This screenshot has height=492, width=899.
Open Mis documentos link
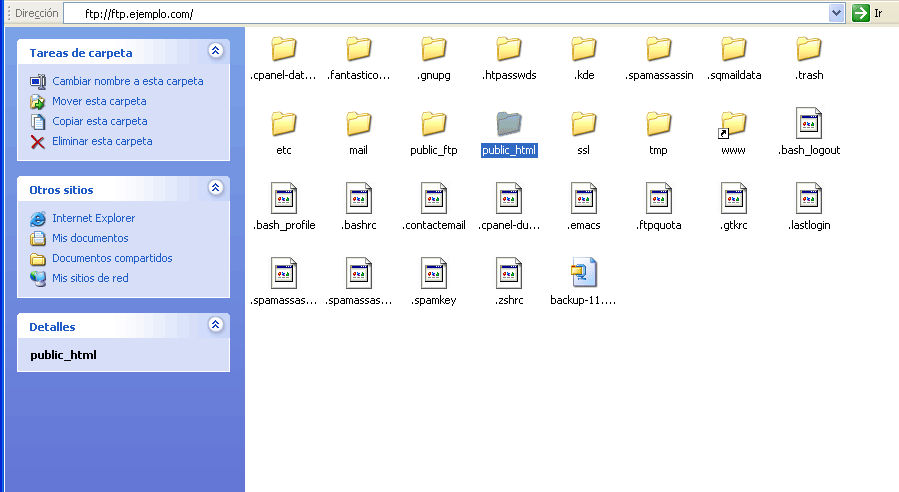tap(90, 238)
